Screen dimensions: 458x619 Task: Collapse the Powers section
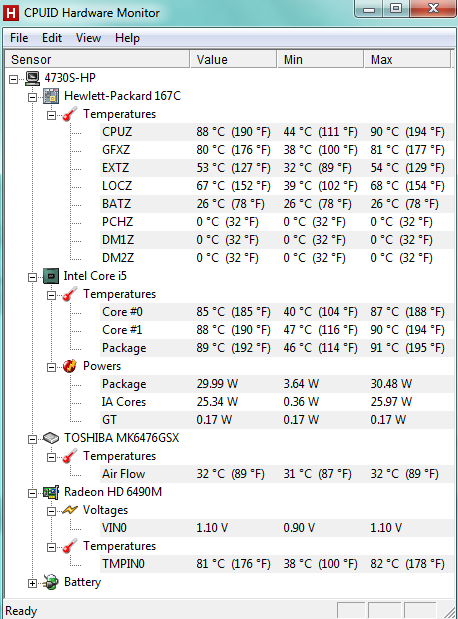pyautogui.click(x=51, y=368)
